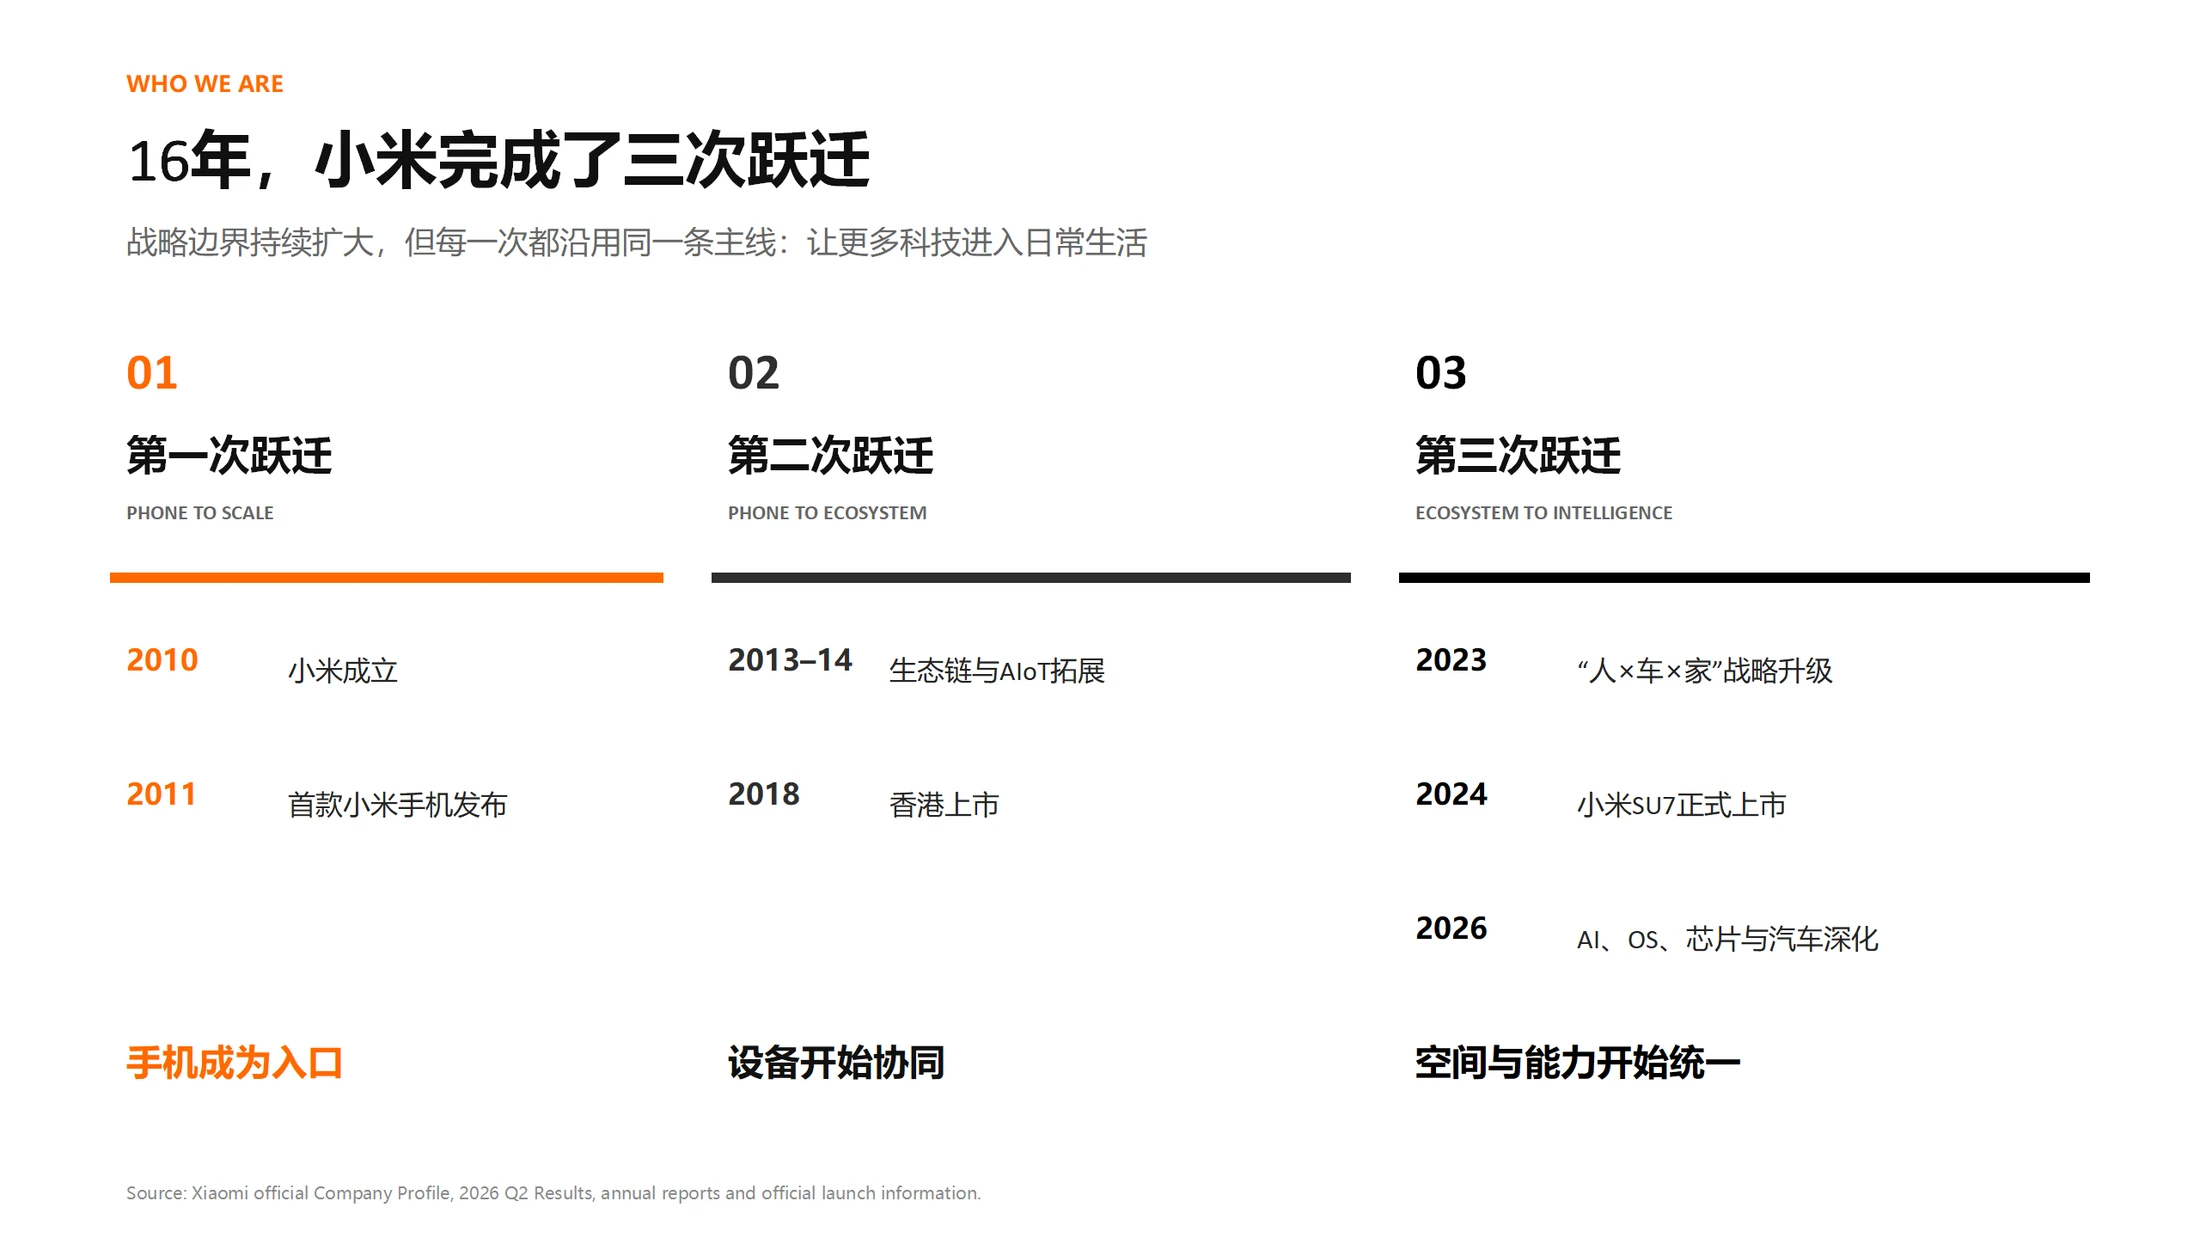This screenshot has width=2200, height=1238.
Task: Click the summary '空间与能力开始统一'
Action: 1578,1063
